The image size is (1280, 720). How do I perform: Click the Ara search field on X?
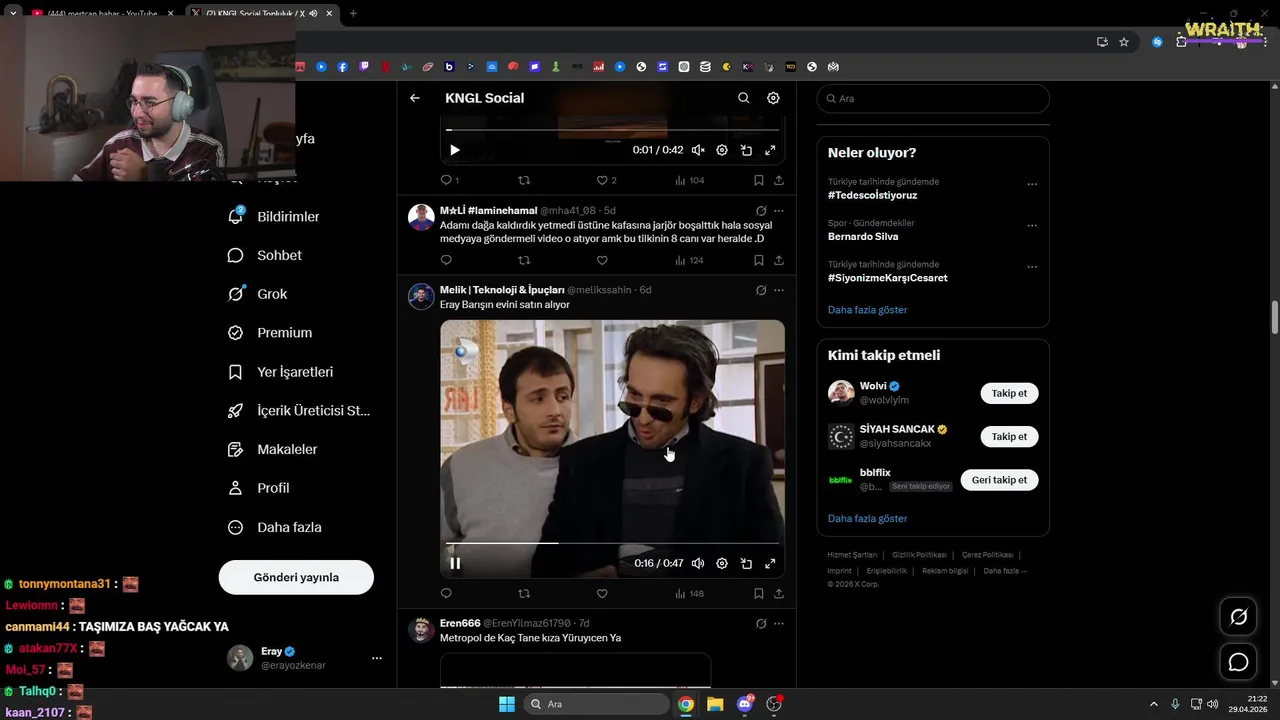tap(933, 99)
